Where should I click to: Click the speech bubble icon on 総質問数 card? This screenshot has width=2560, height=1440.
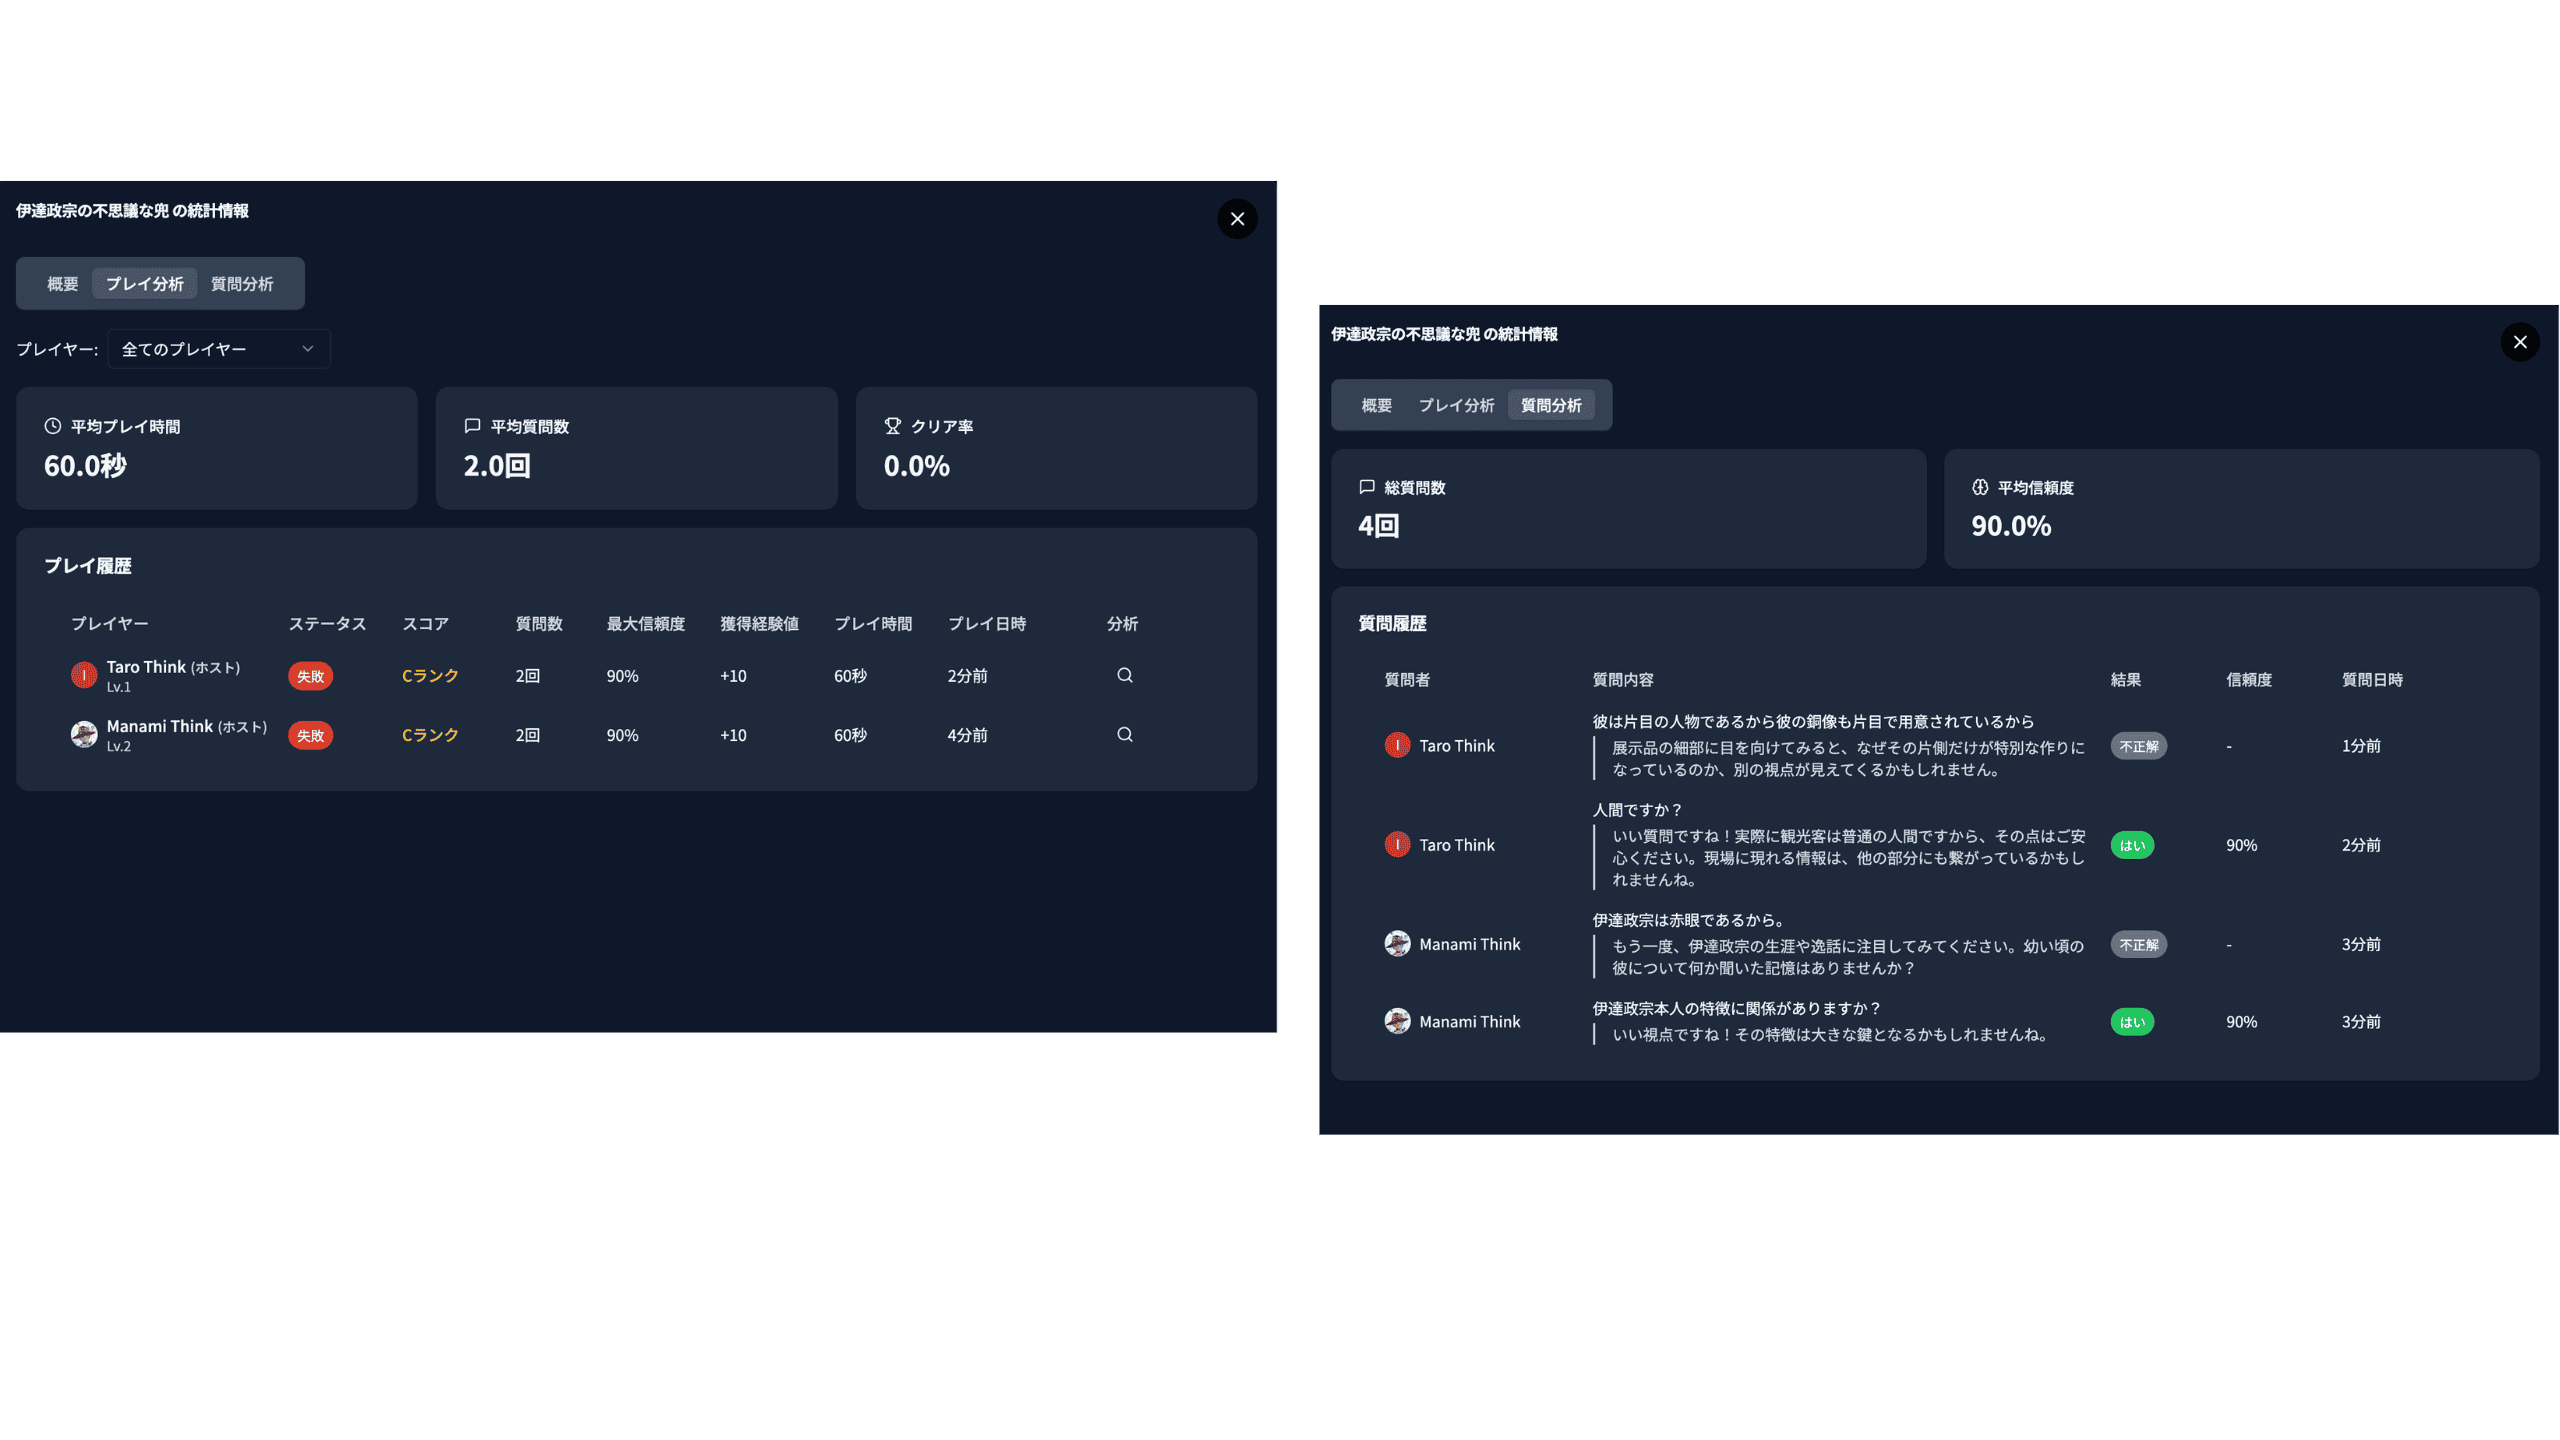(x=1366, y=487)
